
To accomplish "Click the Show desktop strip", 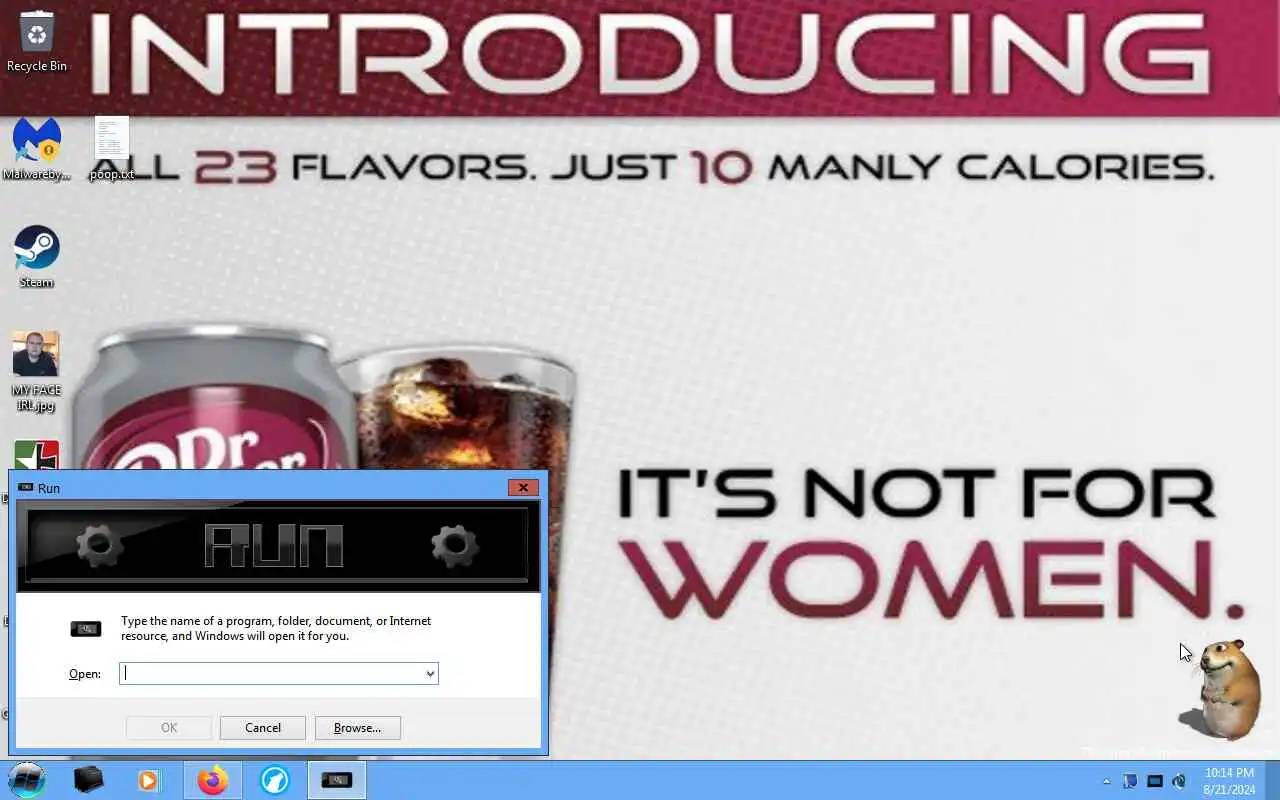I will coord(1272,780).
